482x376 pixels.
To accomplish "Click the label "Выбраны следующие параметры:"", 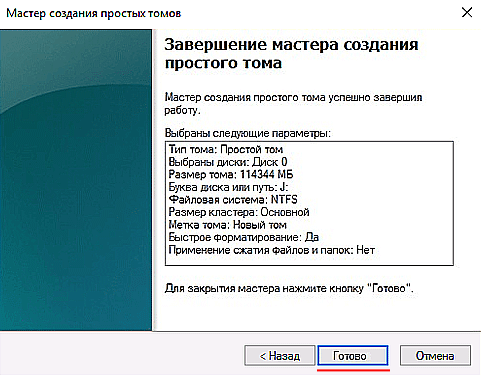I will (x=248, y=133).
